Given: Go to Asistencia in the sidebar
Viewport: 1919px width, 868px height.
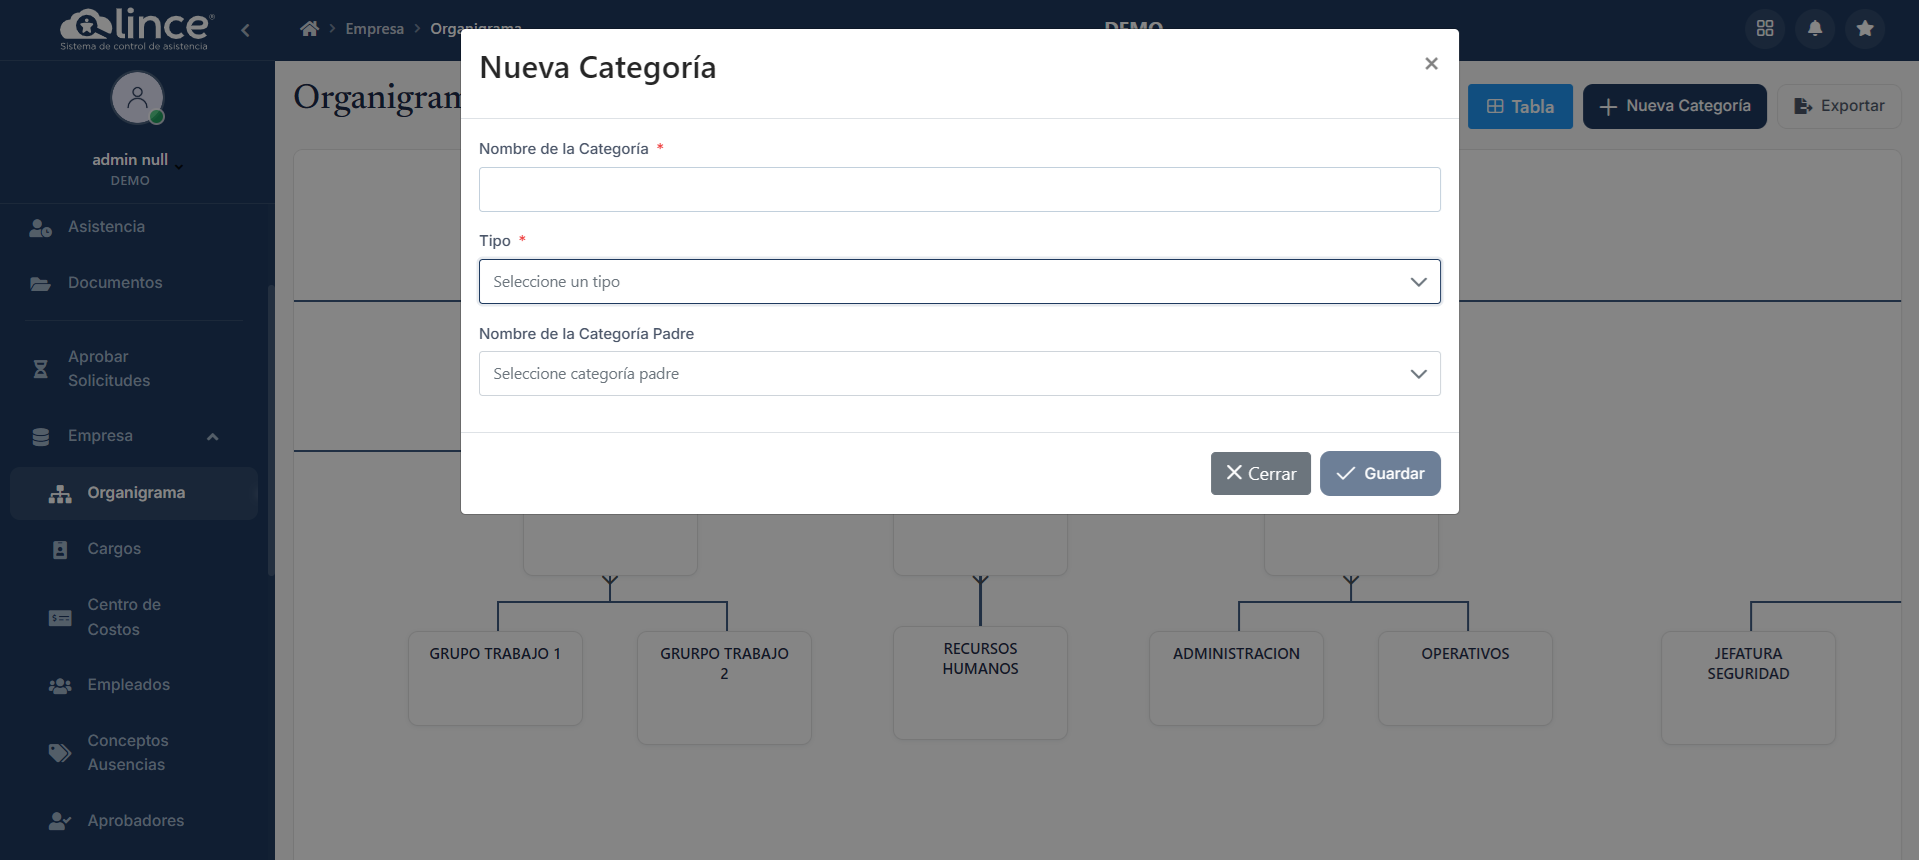Looking at the screenshot, I should tap(106, 227).
